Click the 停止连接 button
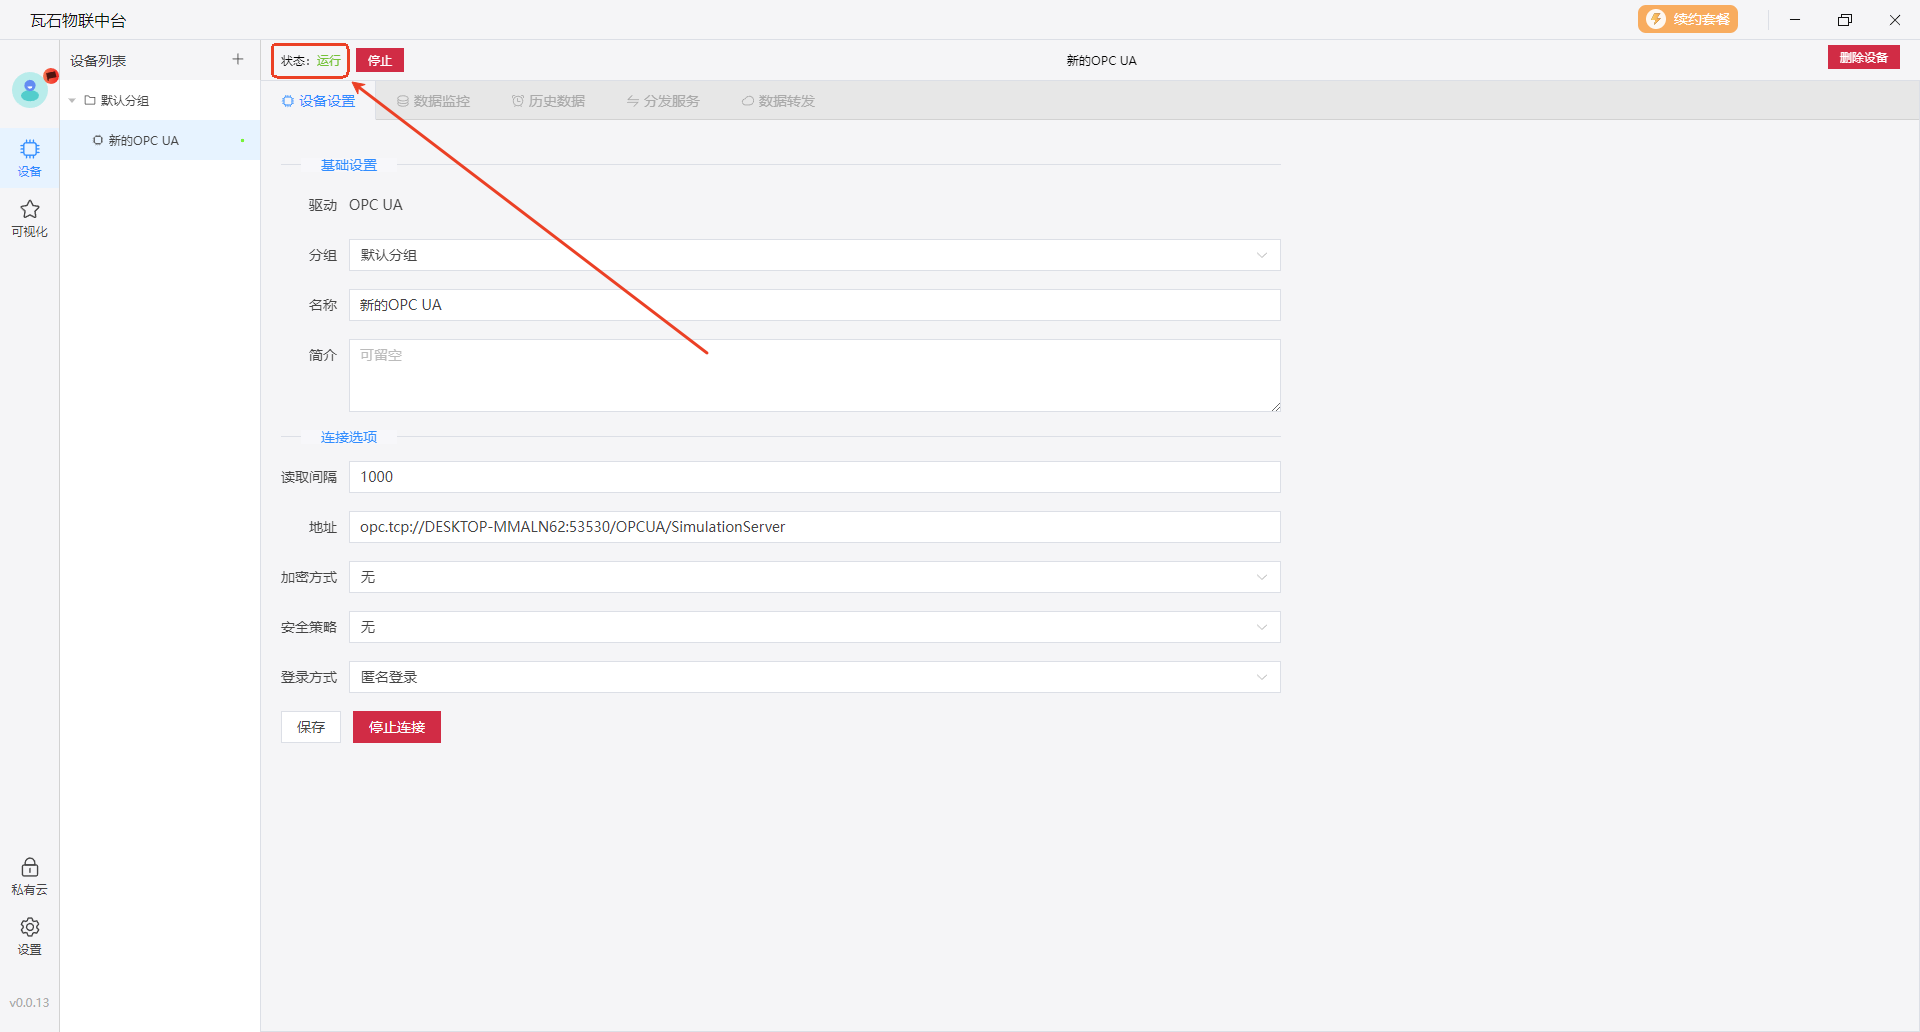 [x=396, y=727]
